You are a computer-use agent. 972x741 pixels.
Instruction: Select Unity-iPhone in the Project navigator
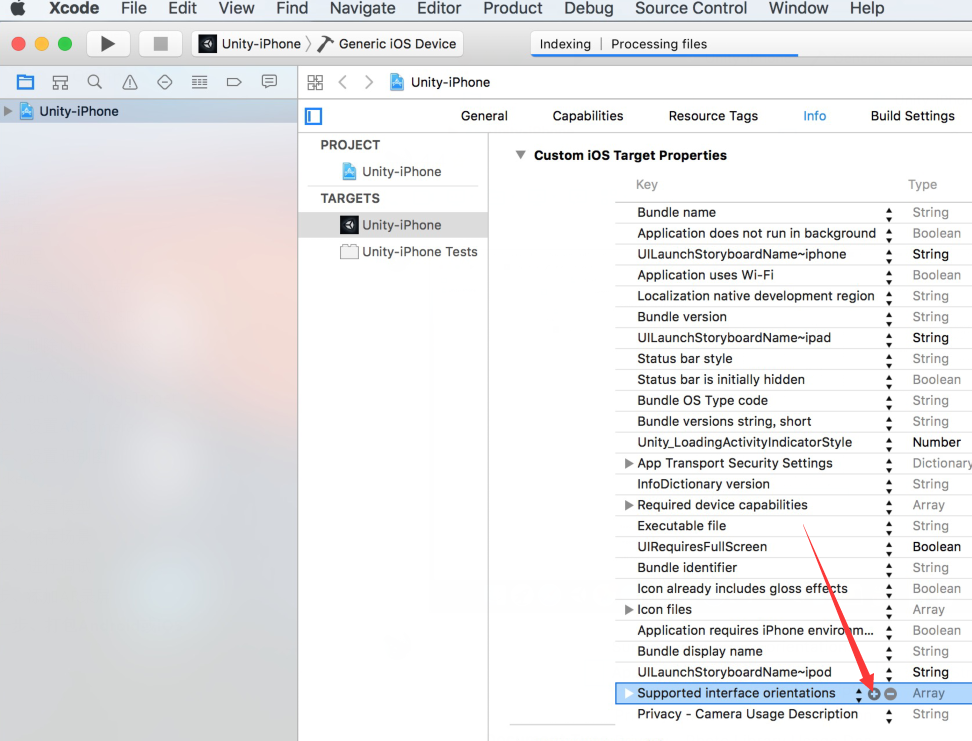click(149, 112)
